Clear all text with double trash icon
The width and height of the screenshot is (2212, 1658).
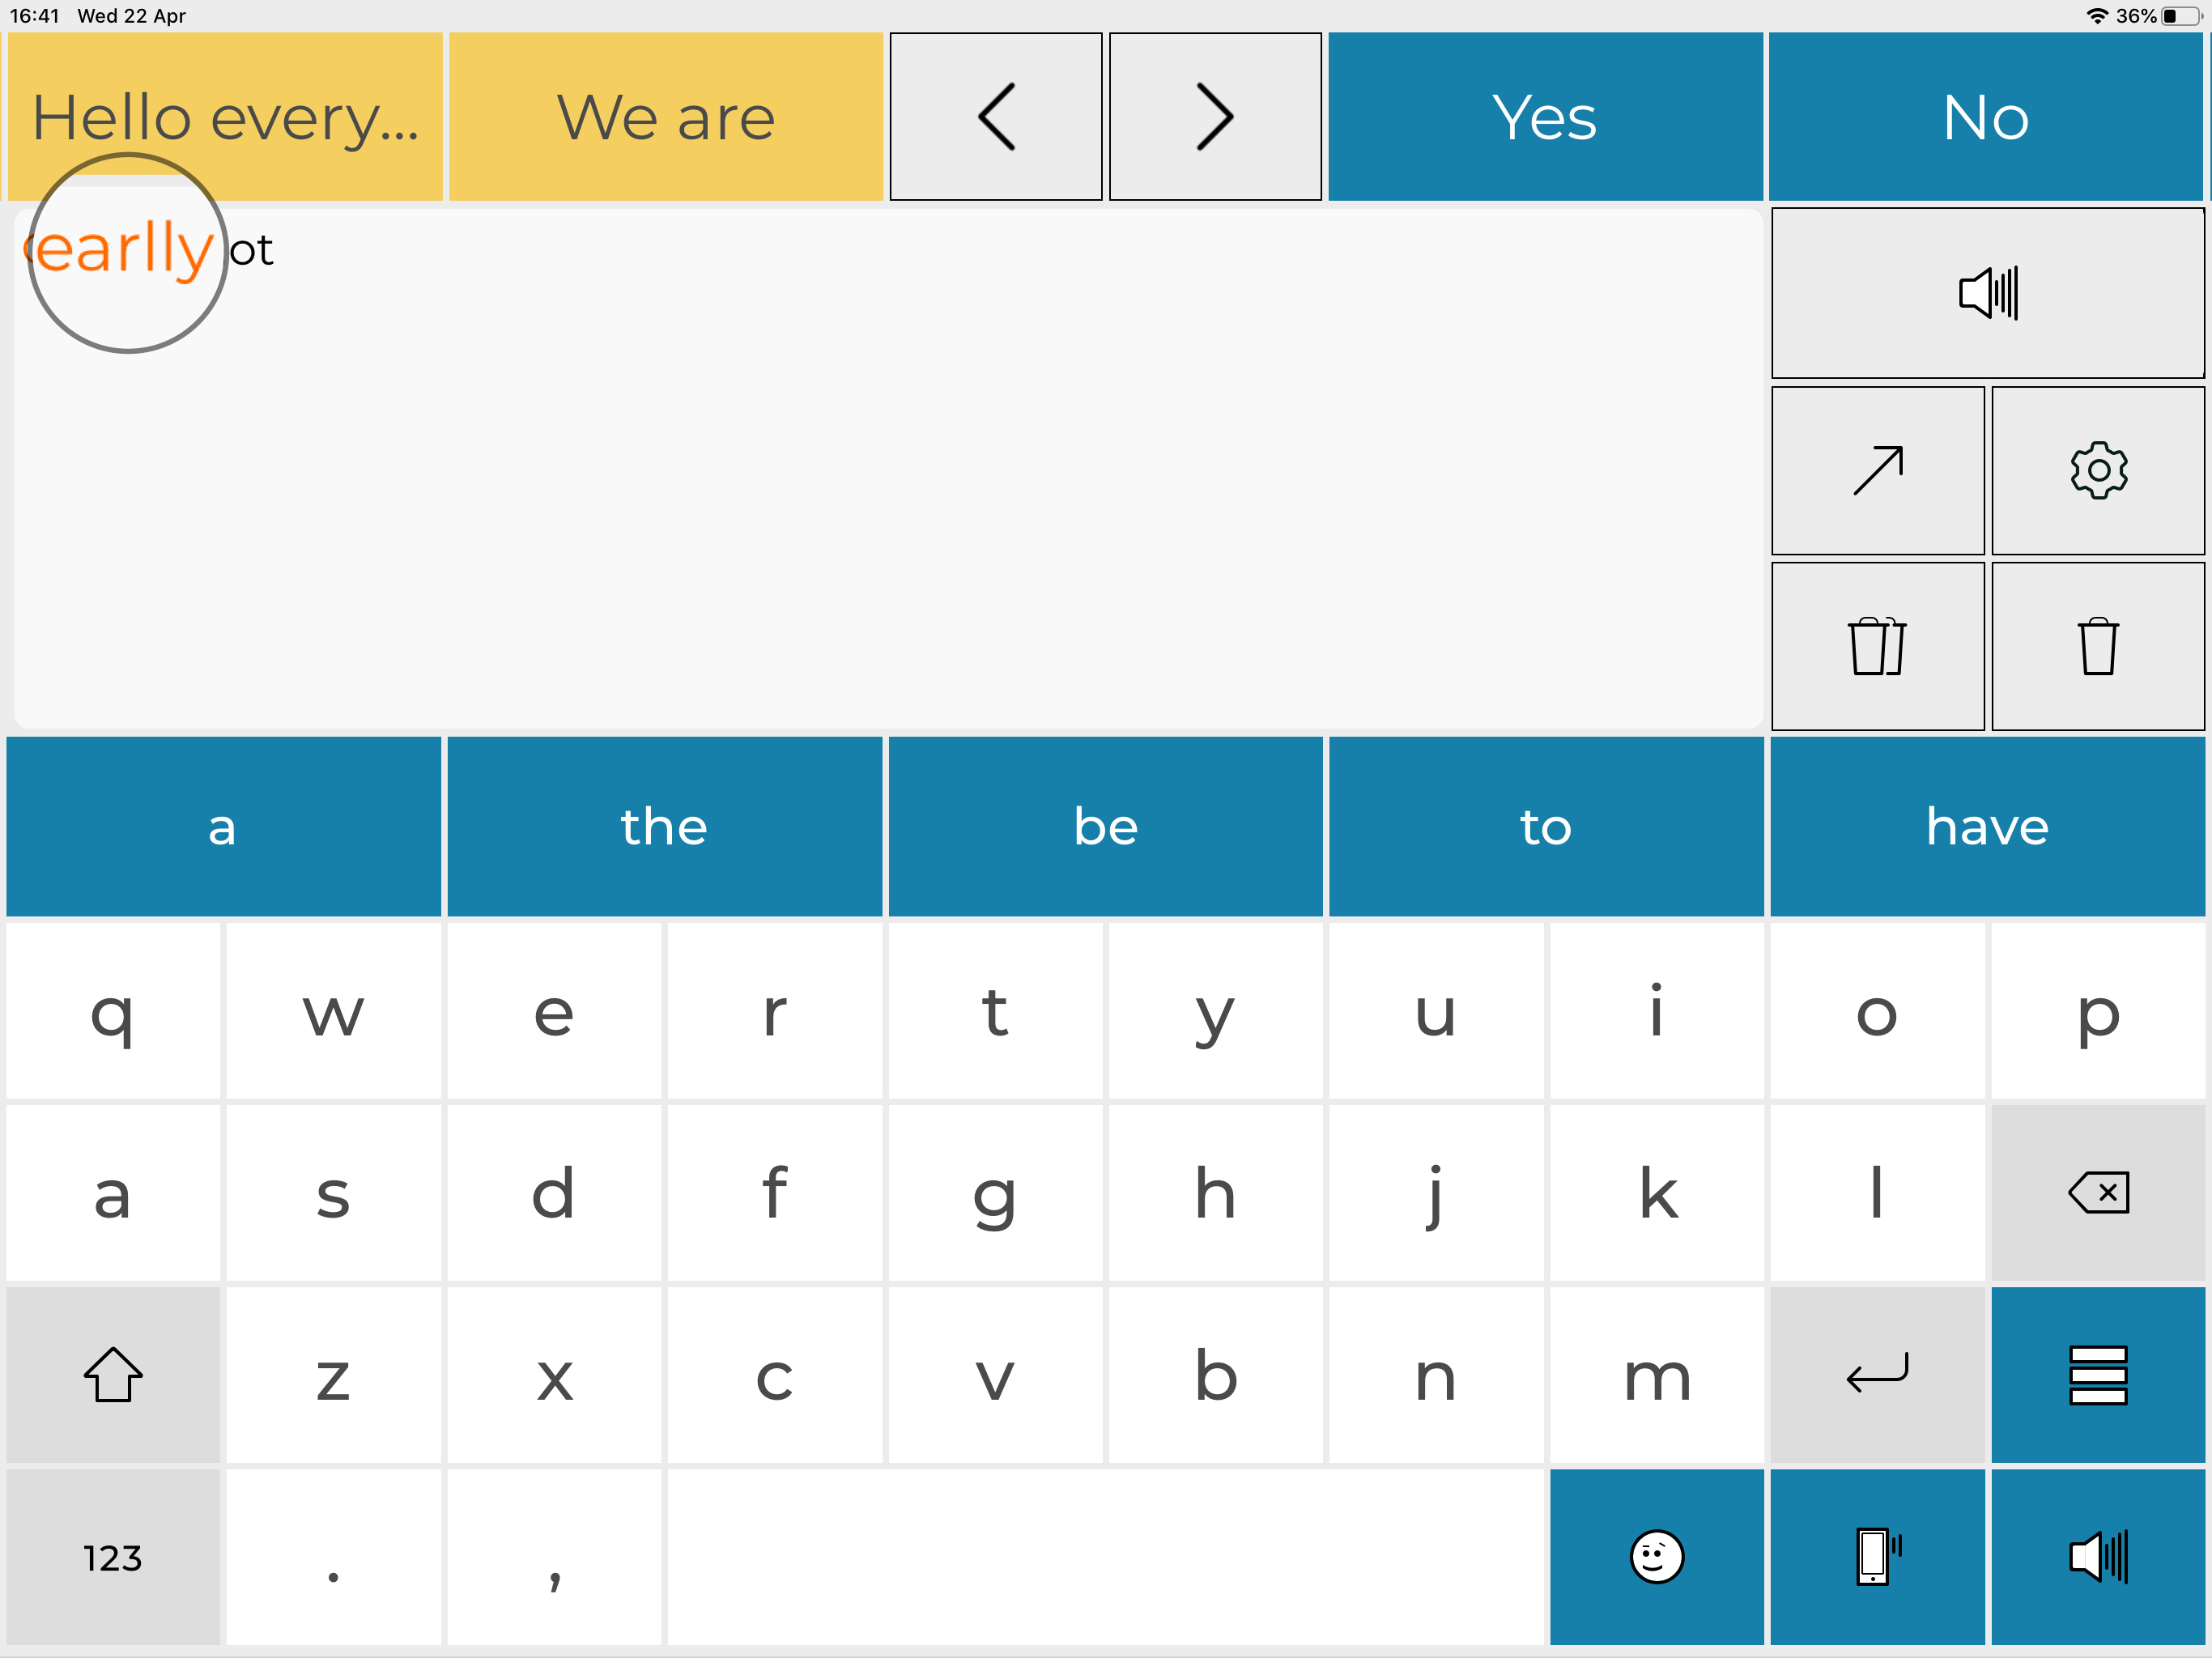click(1877, 646)
